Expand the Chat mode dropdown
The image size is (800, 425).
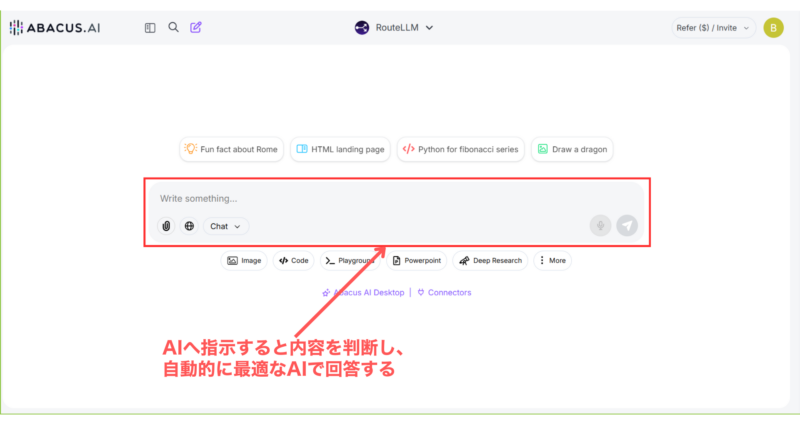[x=226, y=226]
